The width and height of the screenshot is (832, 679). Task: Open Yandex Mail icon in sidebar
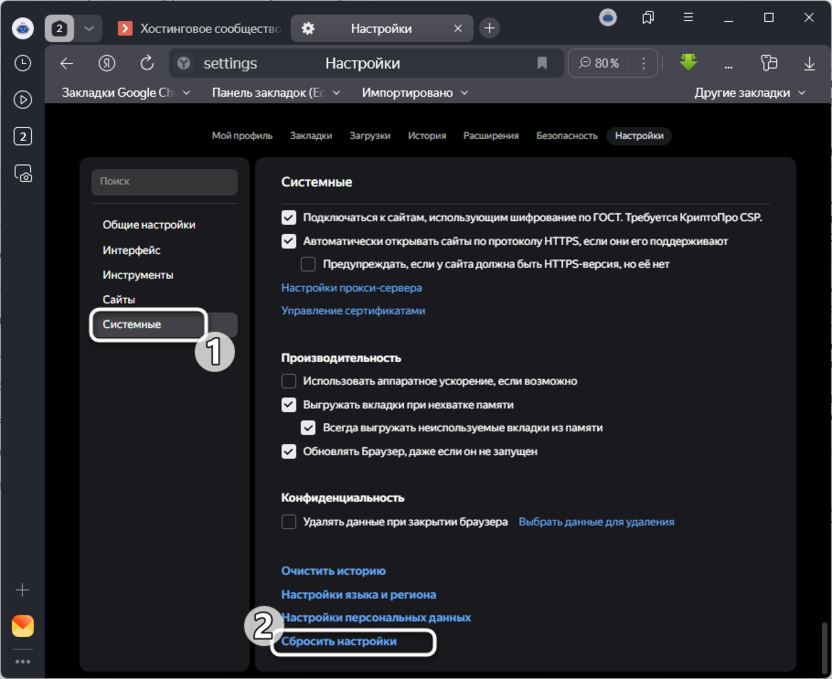(23, 626)
